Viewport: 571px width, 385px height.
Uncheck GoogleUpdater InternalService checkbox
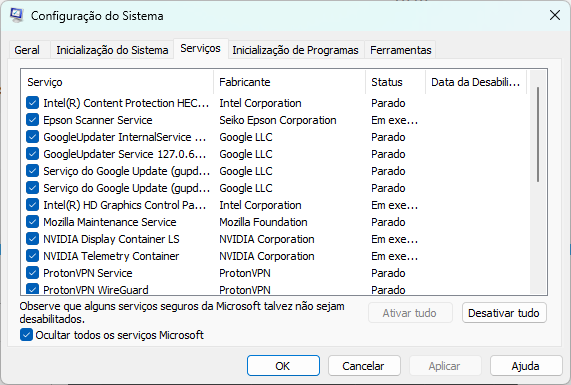pyautogui.click(x=32, y=137)
